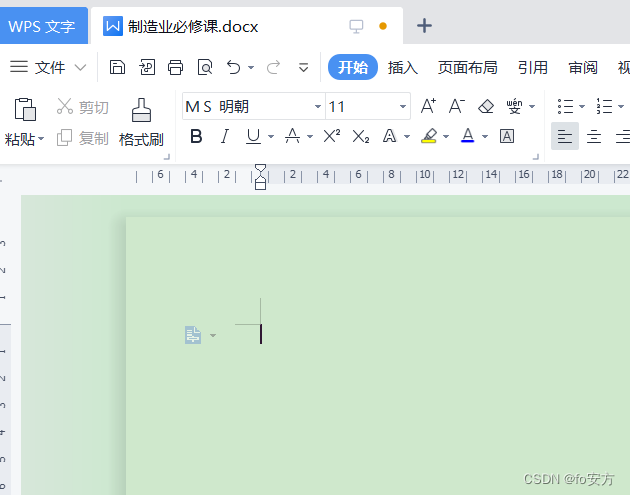Click the Format Painter brush icon
The width and height of the screenshot is (630, 495).
click(141, 110)
